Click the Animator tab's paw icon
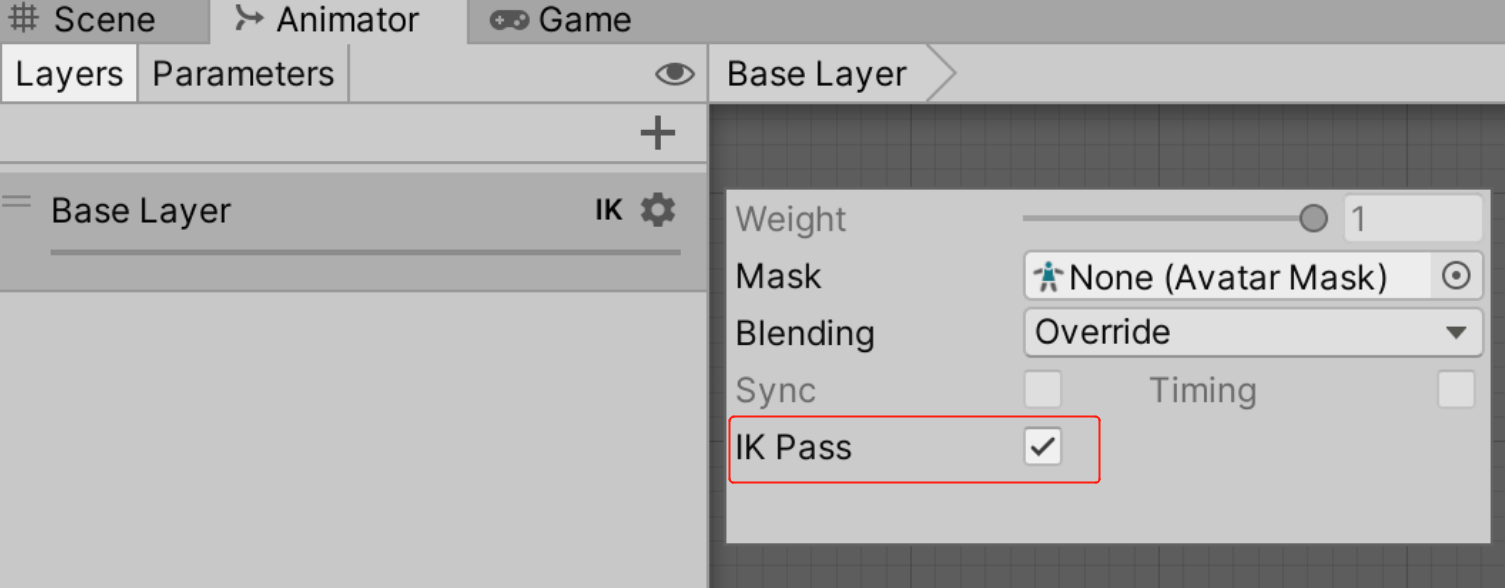 click(249, 18)
